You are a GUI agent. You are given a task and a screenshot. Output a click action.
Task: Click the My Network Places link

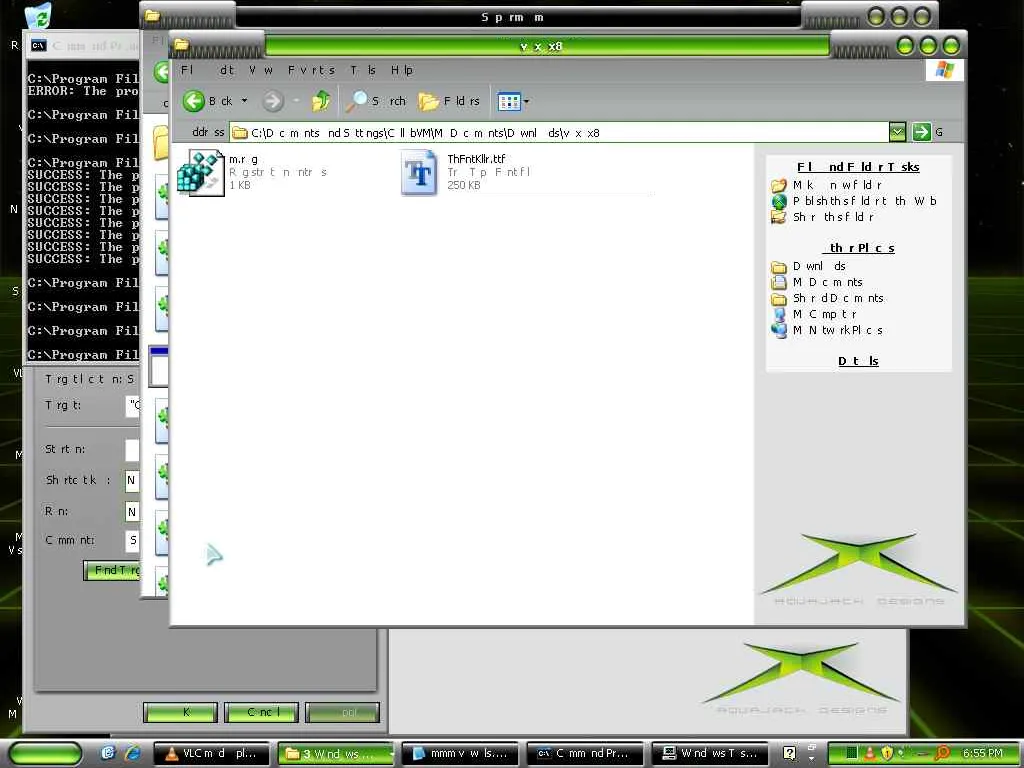pos(838,330)
